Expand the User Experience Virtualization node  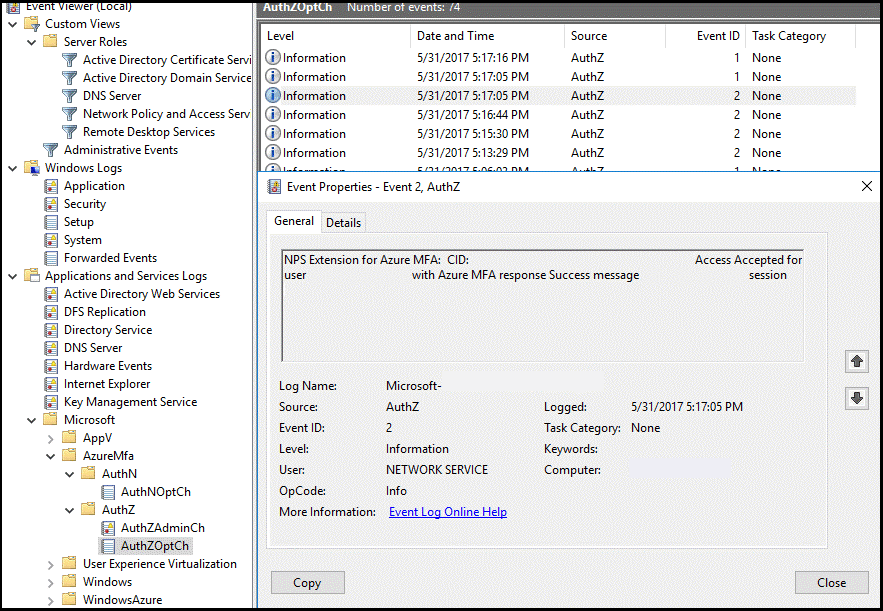coord(49,563)
